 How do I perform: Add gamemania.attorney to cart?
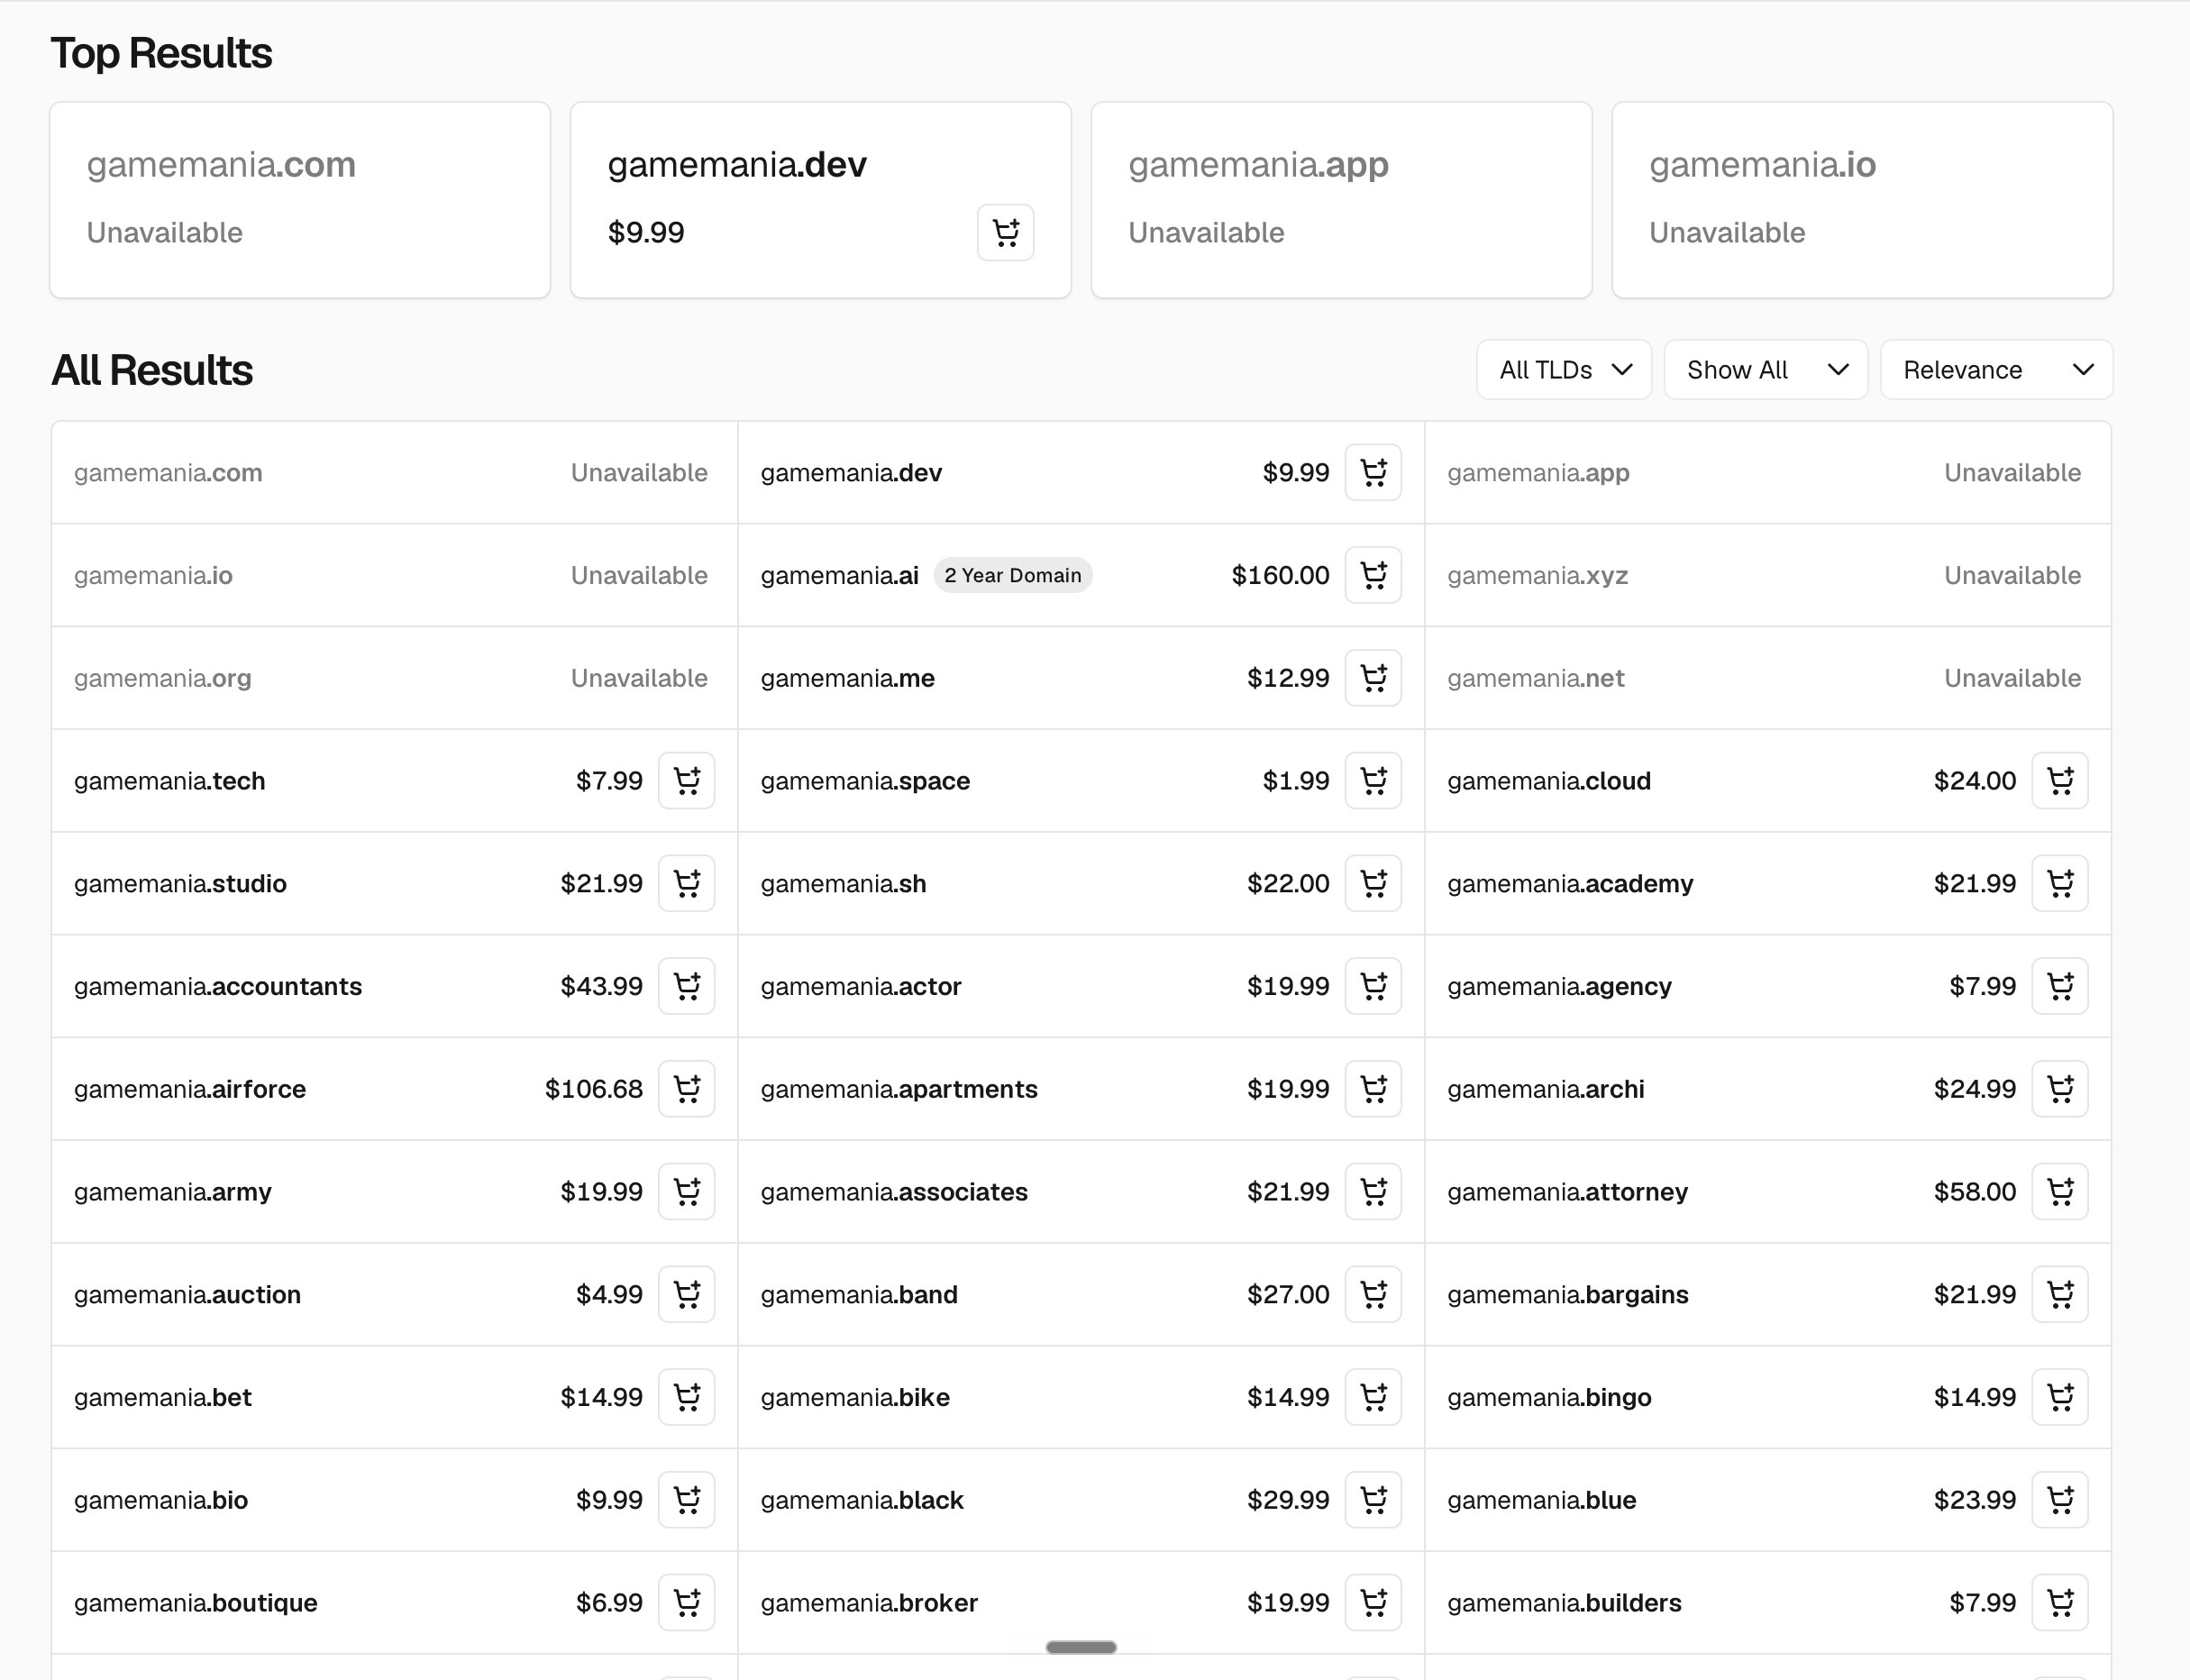[2060, 1192]
